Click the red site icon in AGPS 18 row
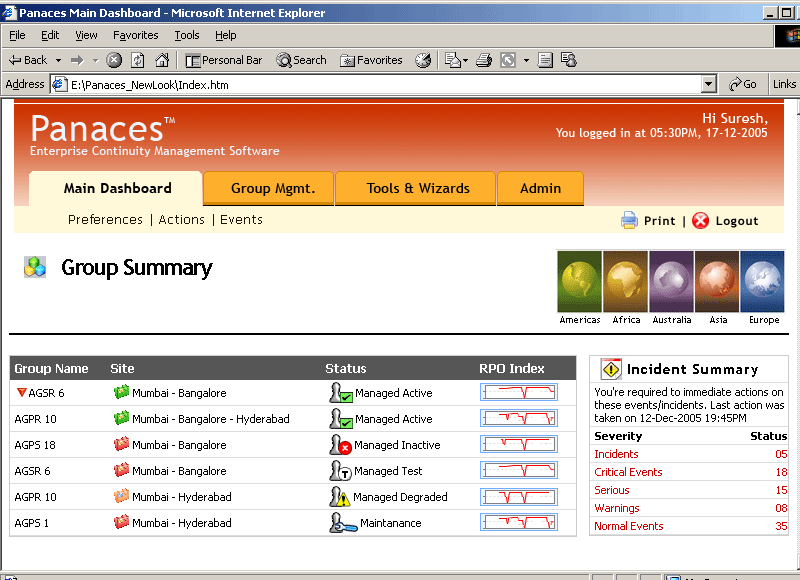 pos(121,444)
